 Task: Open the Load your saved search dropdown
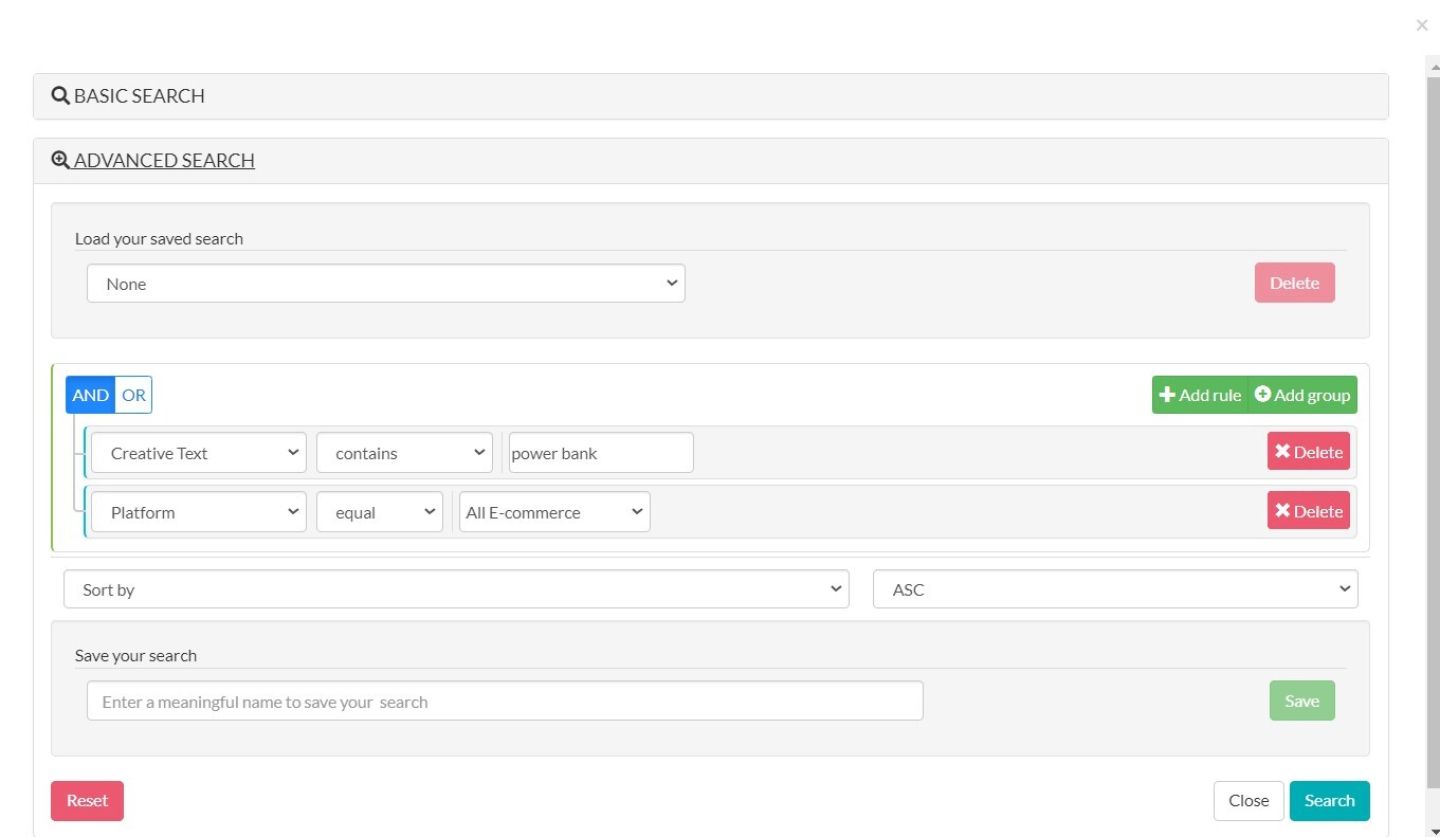tap(385, 284)
